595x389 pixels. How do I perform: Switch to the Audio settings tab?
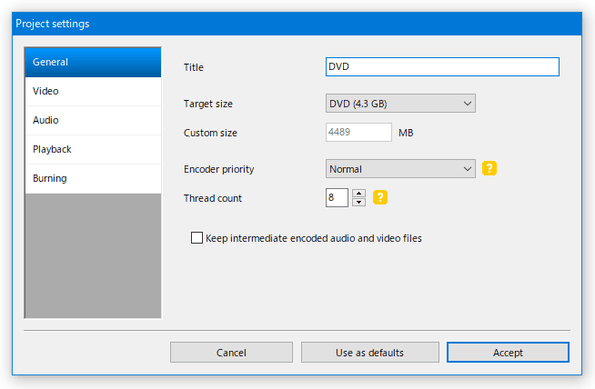pos(93,120)
